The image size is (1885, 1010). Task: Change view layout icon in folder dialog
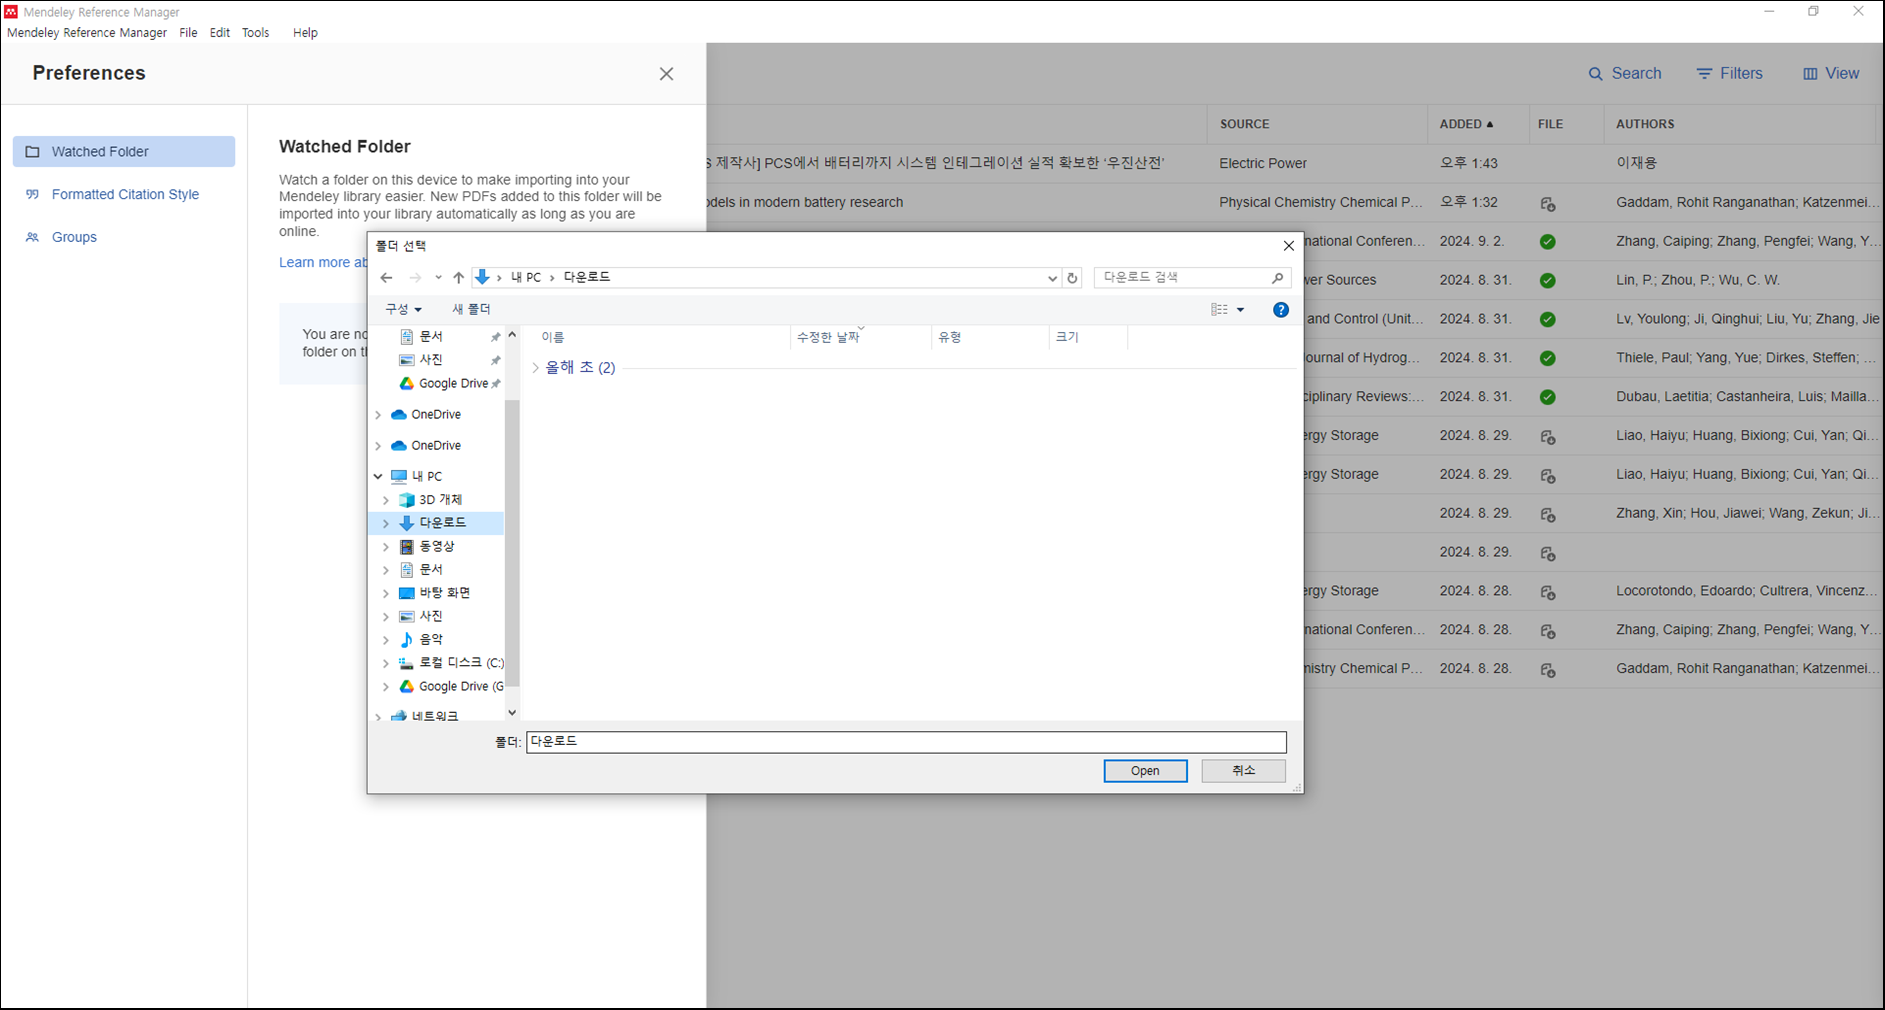[1219, 310]
